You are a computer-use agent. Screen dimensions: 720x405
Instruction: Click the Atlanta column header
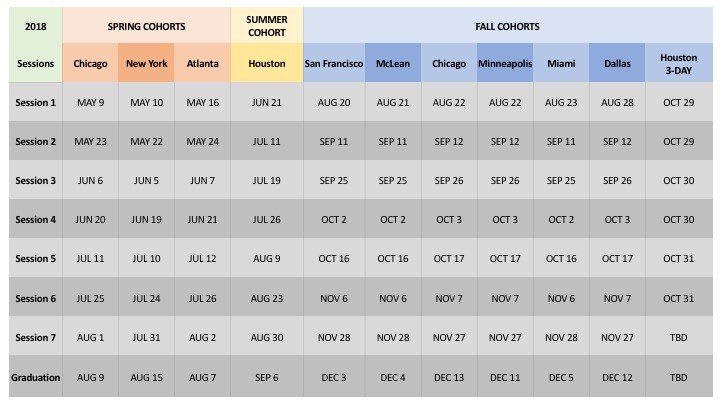tap(202, 64)
